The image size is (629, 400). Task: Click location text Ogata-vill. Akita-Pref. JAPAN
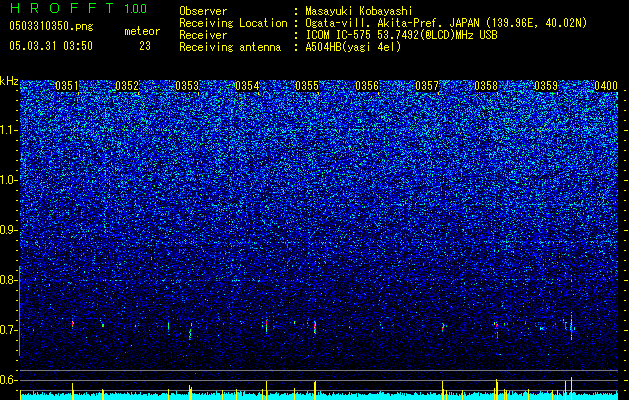[392, 23]
